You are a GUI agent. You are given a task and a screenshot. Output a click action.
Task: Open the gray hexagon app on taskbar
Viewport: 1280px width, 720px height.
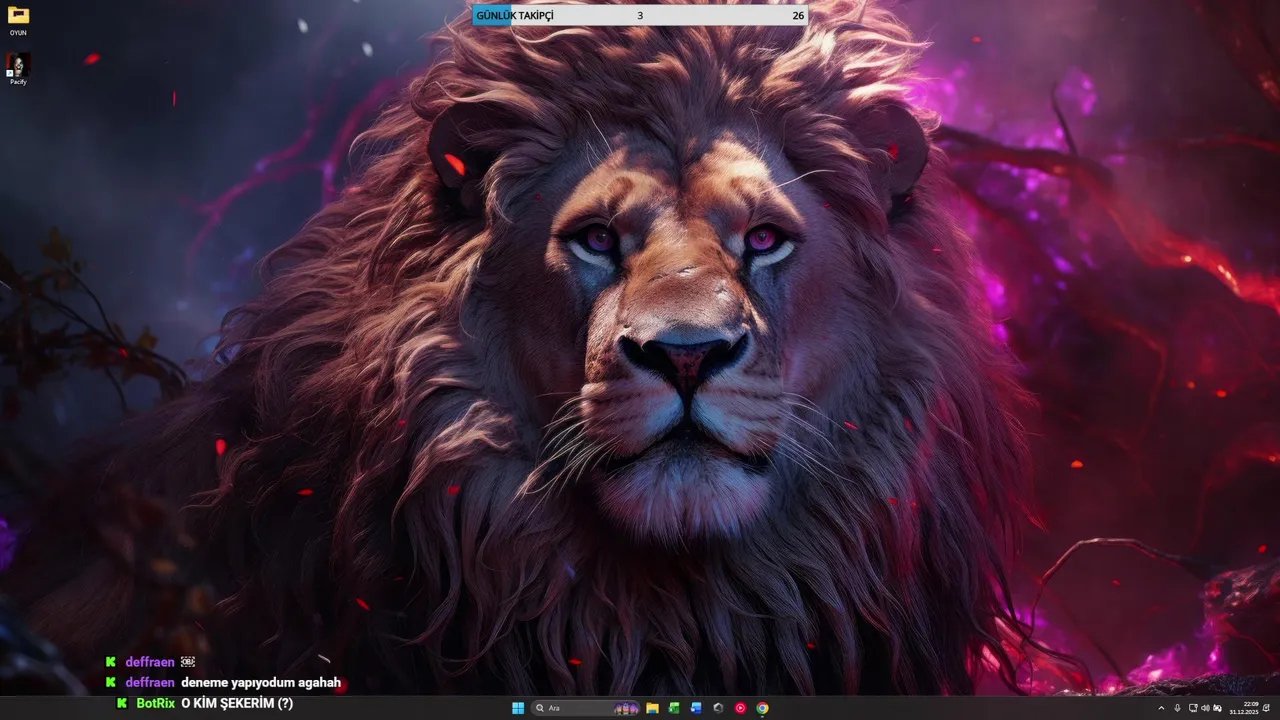coord(718,708)
